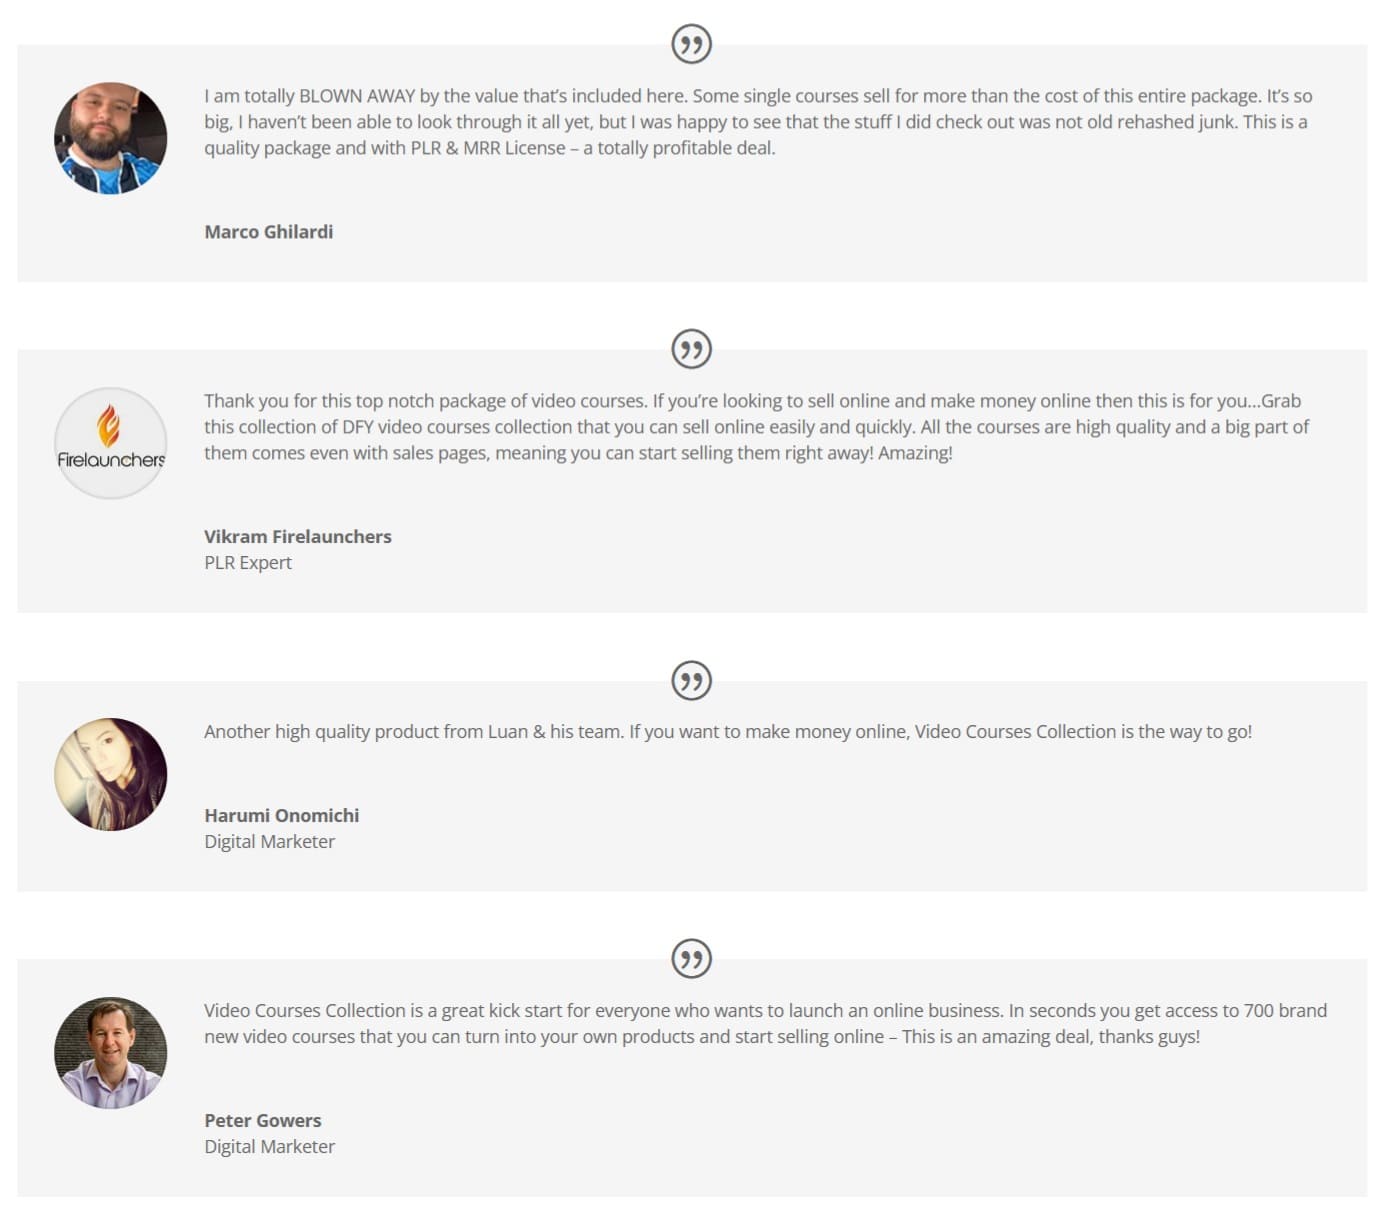This screenshot has height=1213, width=1375.
Task: Click the quote icon above Harumi Onomichi's testimonial
Action: [x=691, y=681]
